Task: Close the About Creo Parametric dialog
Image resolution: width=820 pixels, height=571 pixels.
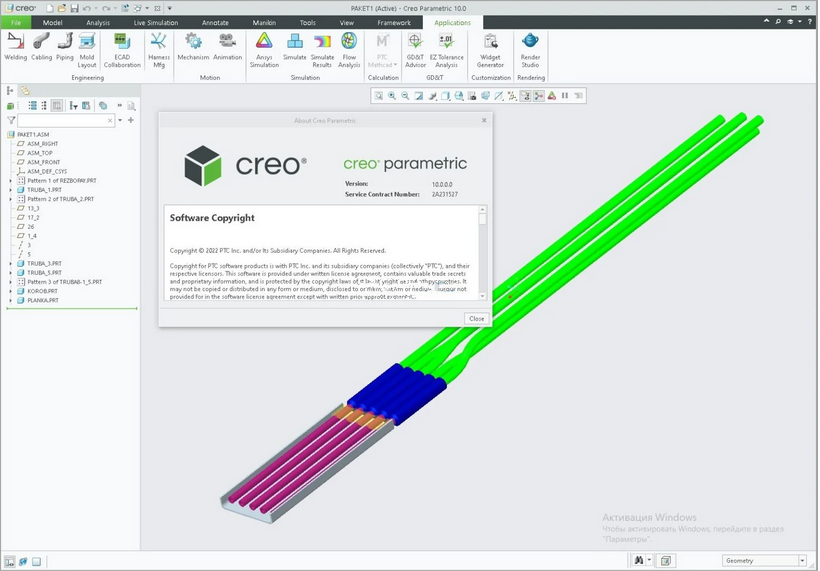Action: tap(476, 318)
